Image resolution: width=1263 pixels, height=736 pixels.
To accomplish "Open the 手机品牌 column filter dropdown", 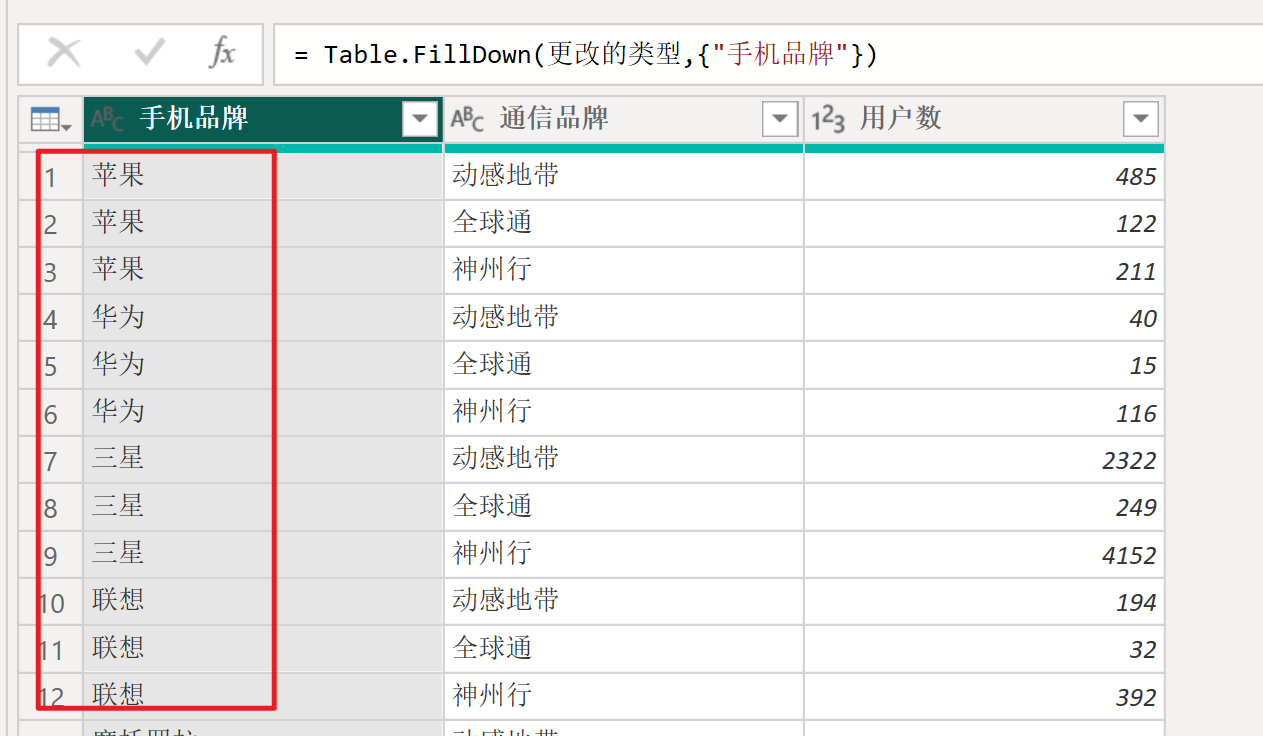I will (x=420, y=120).
